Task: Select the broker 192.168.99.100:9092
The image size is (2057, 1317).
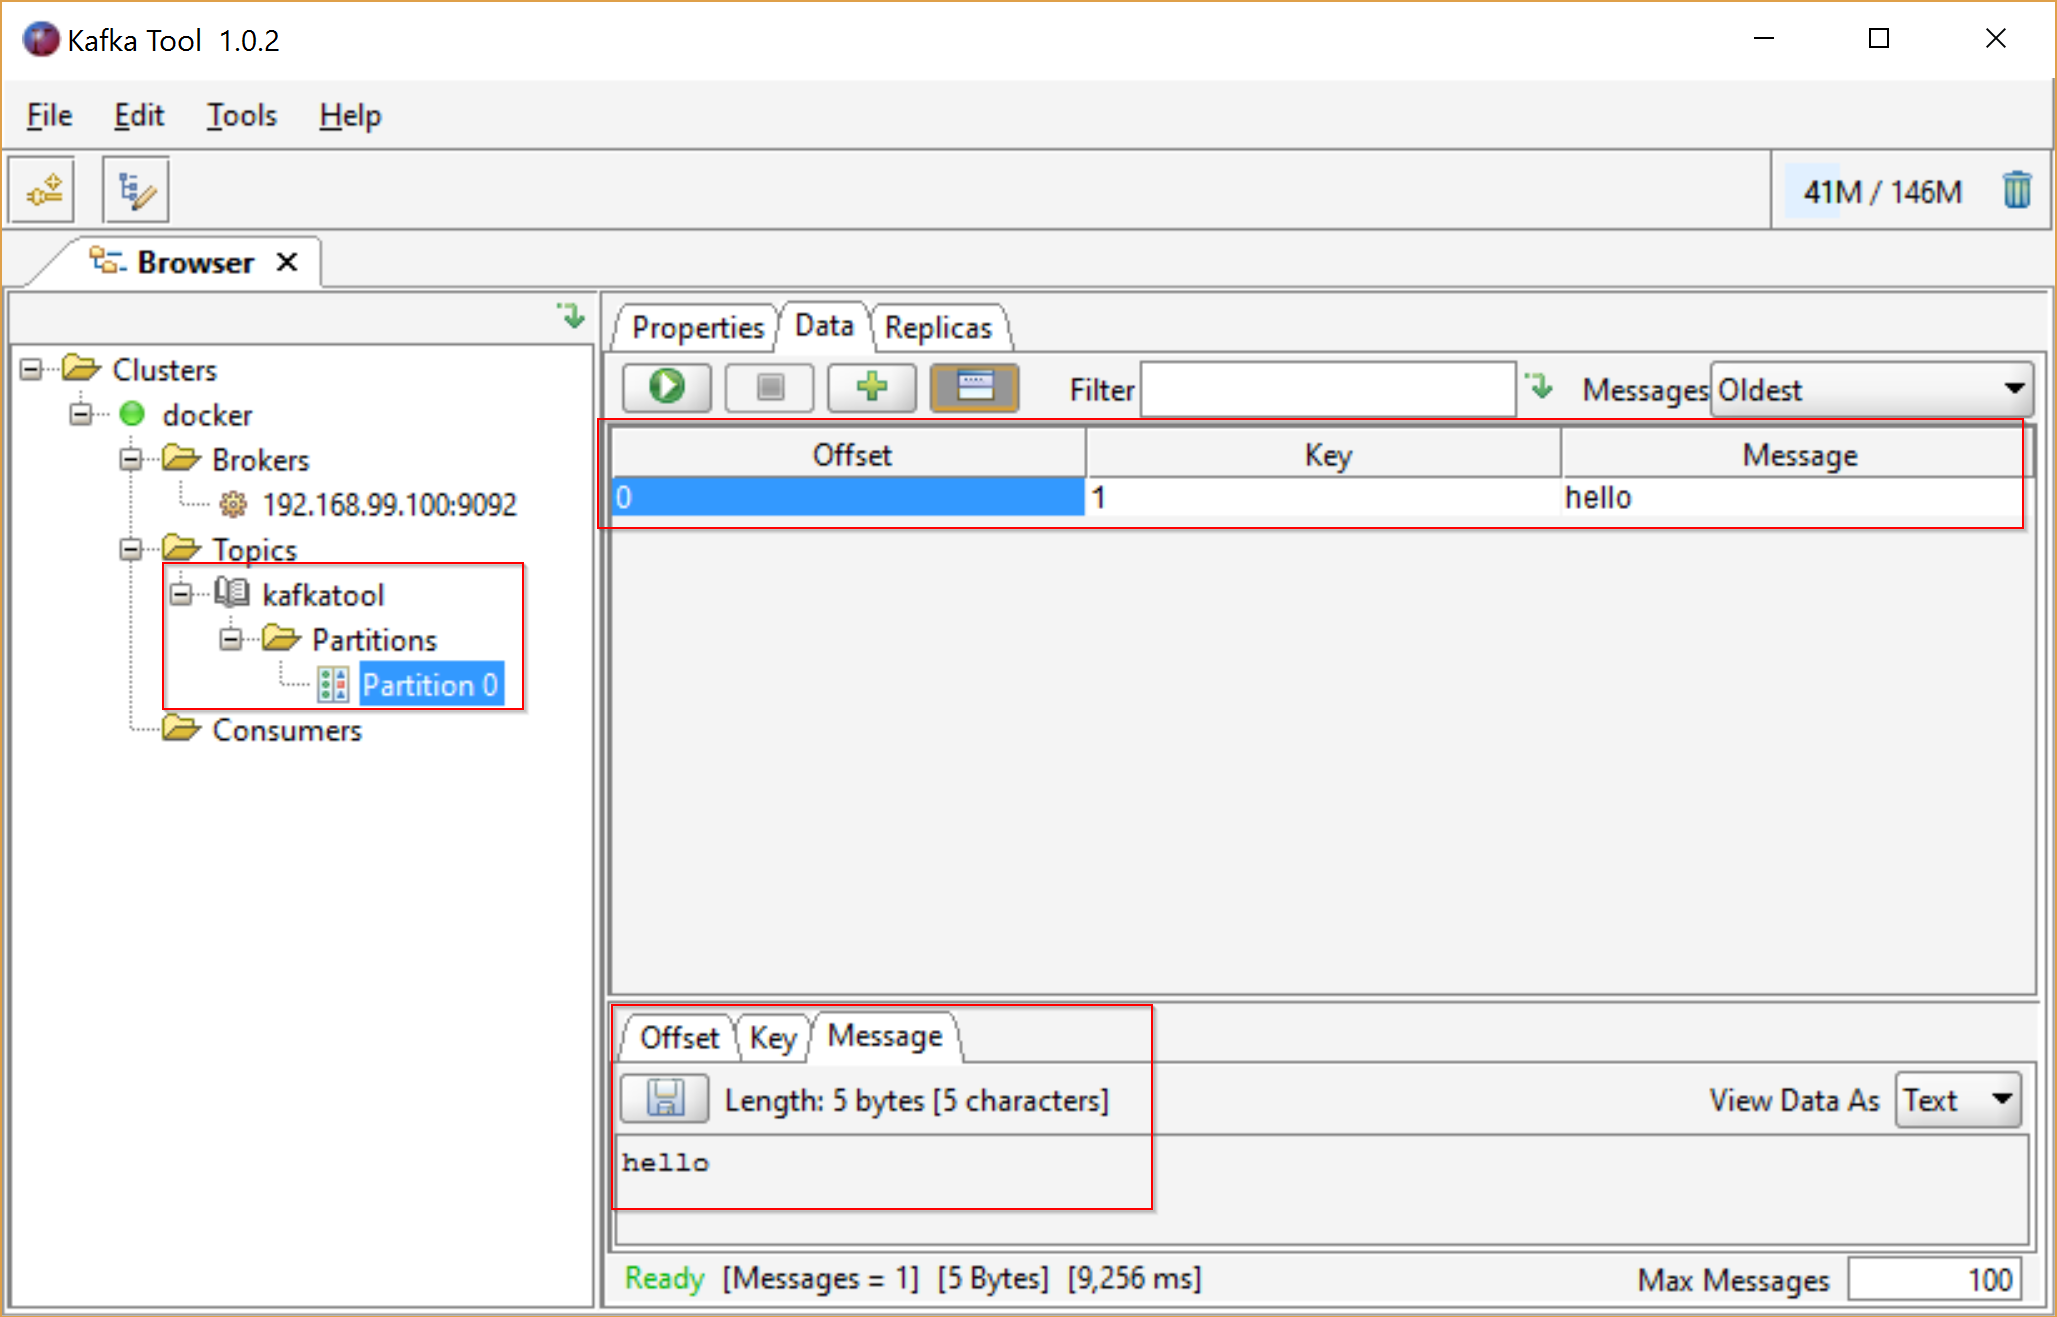Action: 389,504
